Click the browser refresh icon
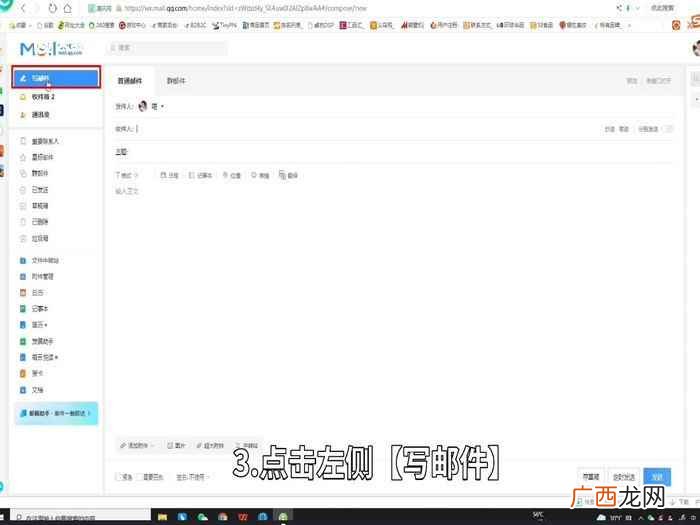700x525 pixels. (x=52, y=8)
